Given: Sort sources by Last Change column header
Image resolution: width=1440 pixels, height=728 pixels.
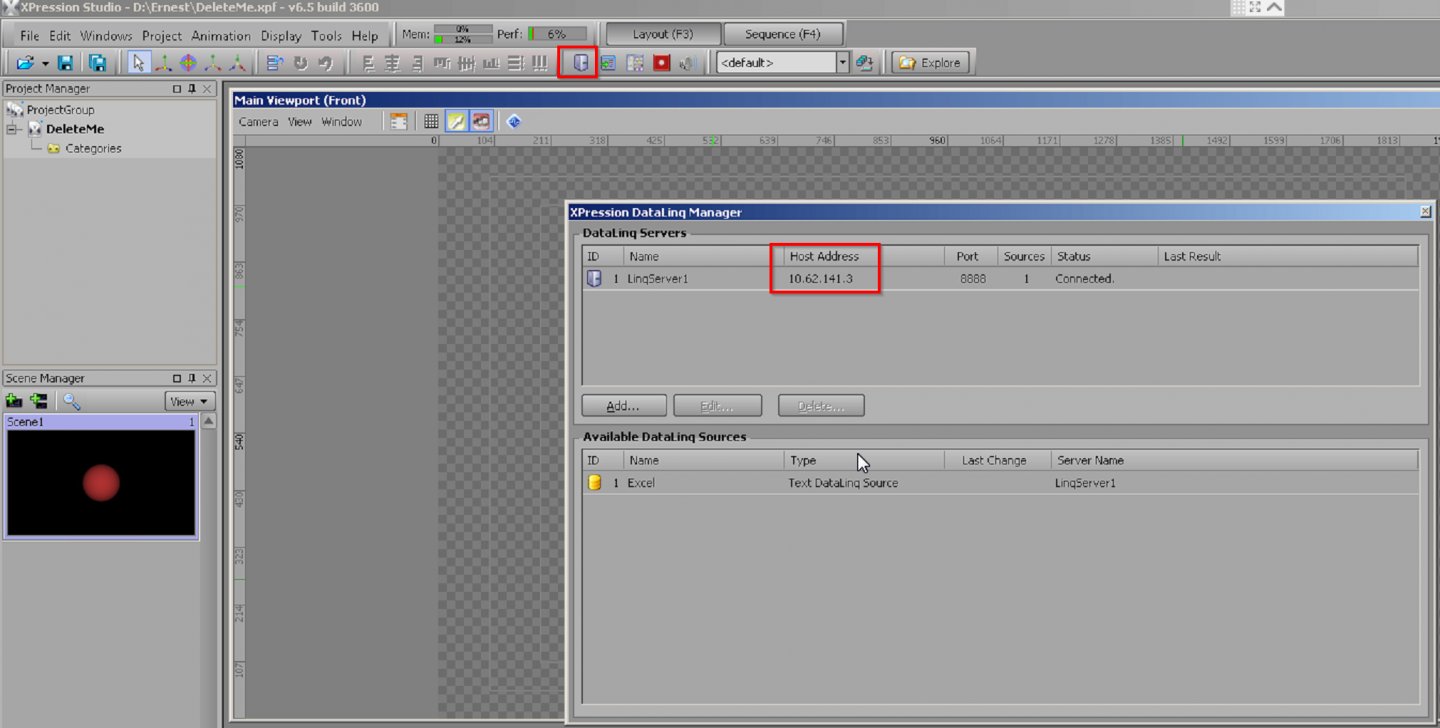Looking at the screenshot, I should 998,460.
